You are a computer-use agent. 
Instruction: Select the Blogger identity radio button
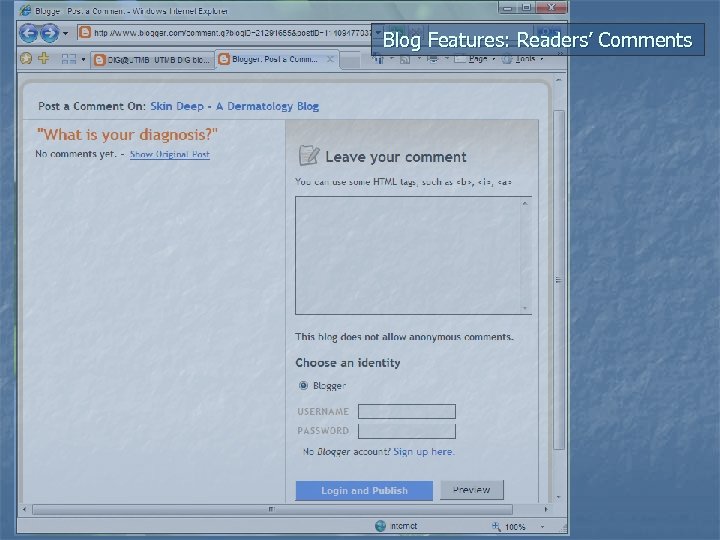tap(303, 385)
